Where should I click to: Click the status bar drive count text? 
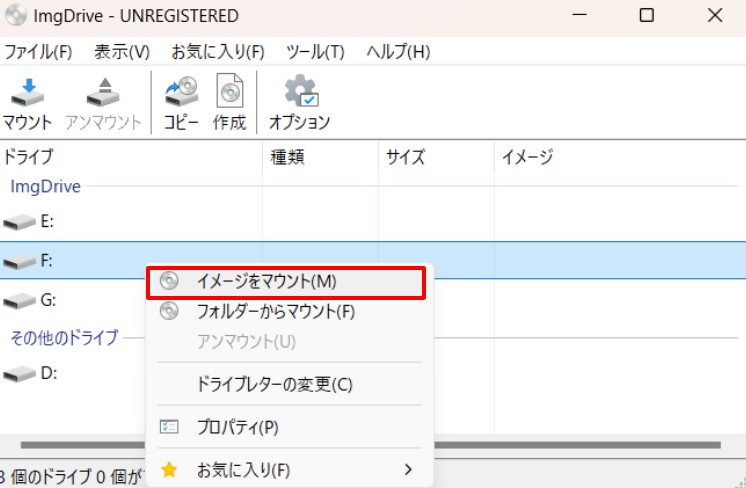coord(74,476)
